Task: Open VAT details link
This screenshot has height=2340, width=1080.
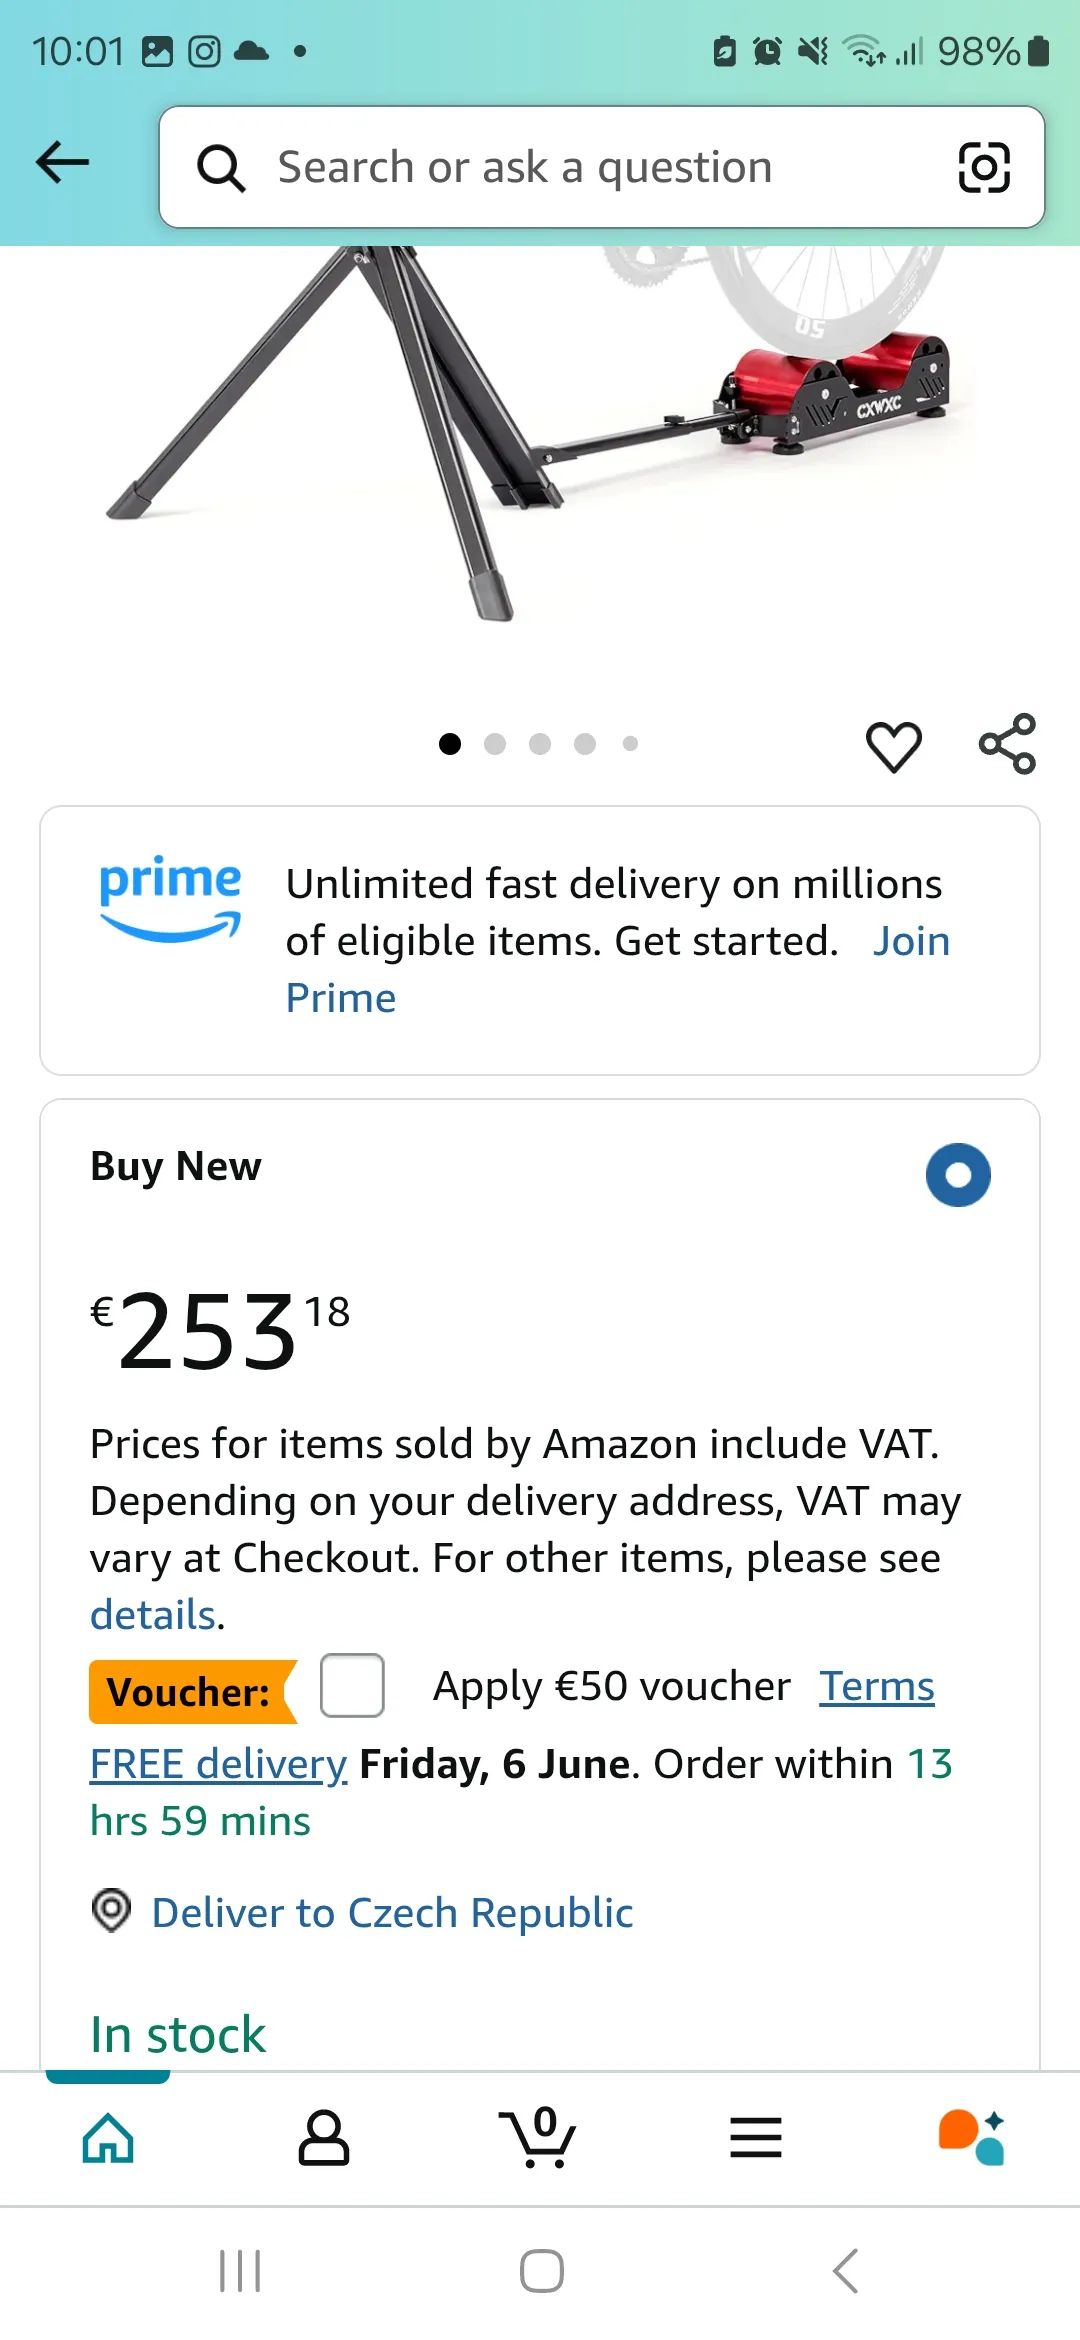Action: (x=154, y=1615)
